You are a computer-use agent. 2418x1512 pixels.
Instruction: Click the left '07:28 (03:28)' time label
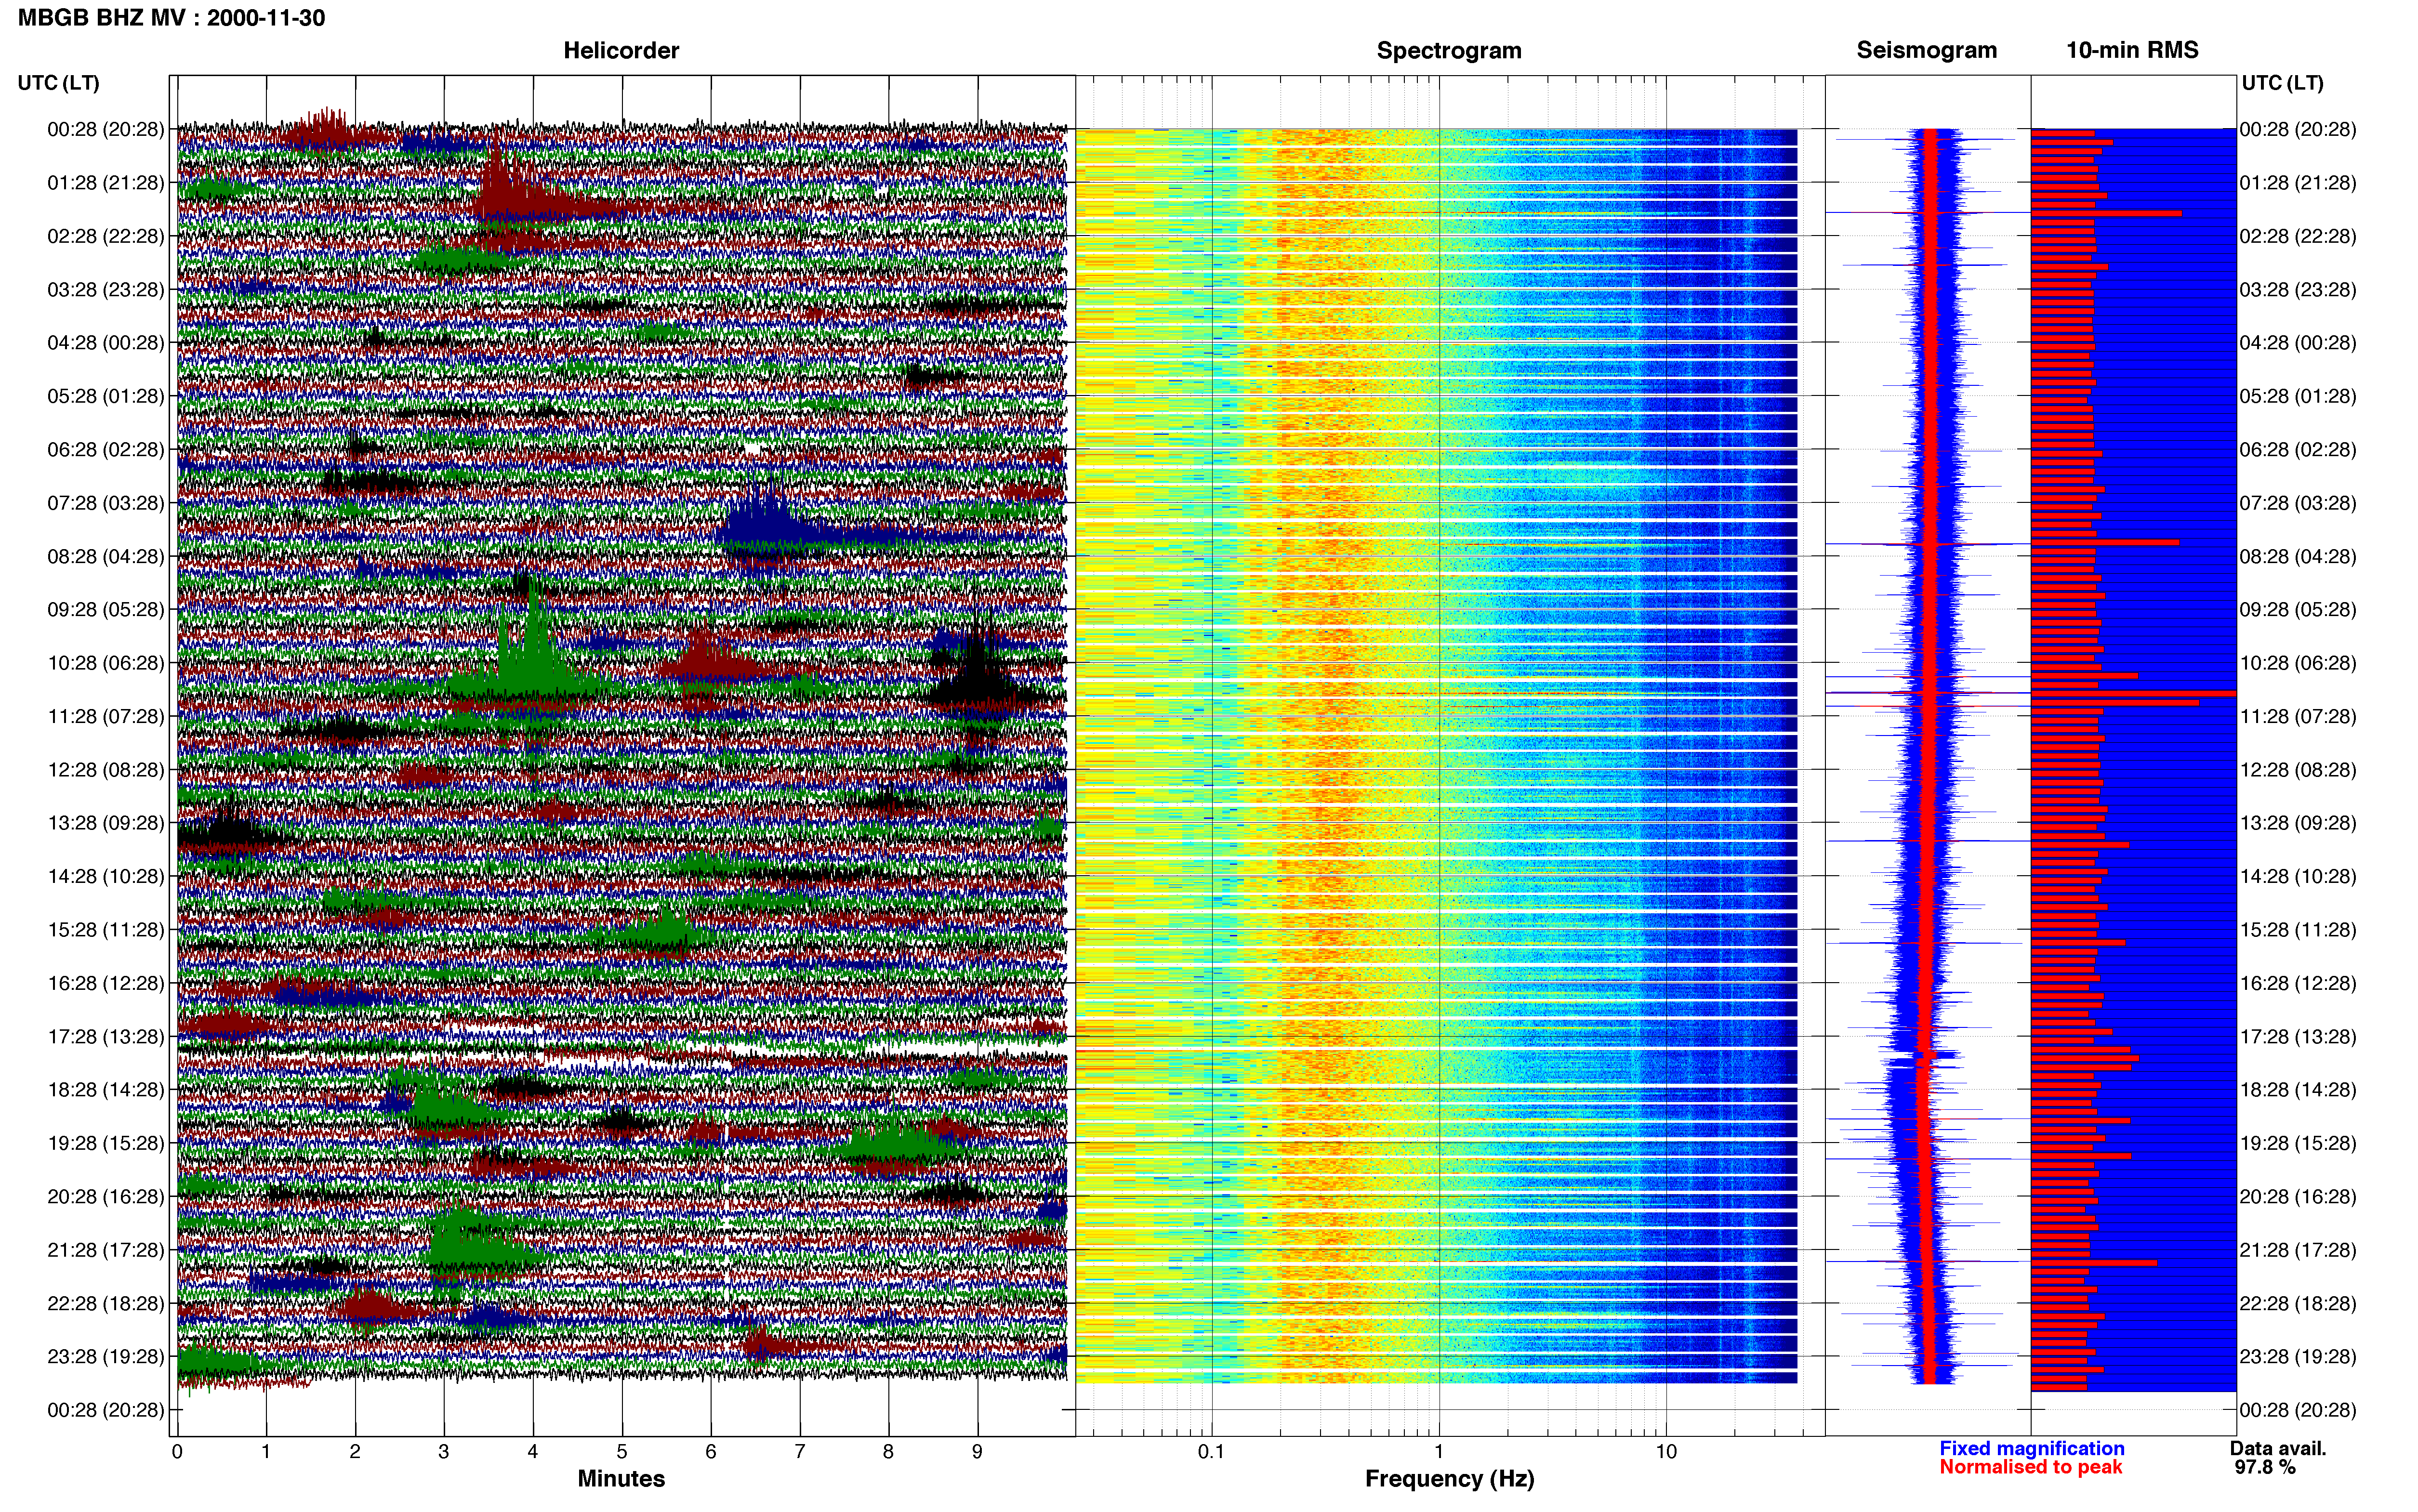point(106,503)
